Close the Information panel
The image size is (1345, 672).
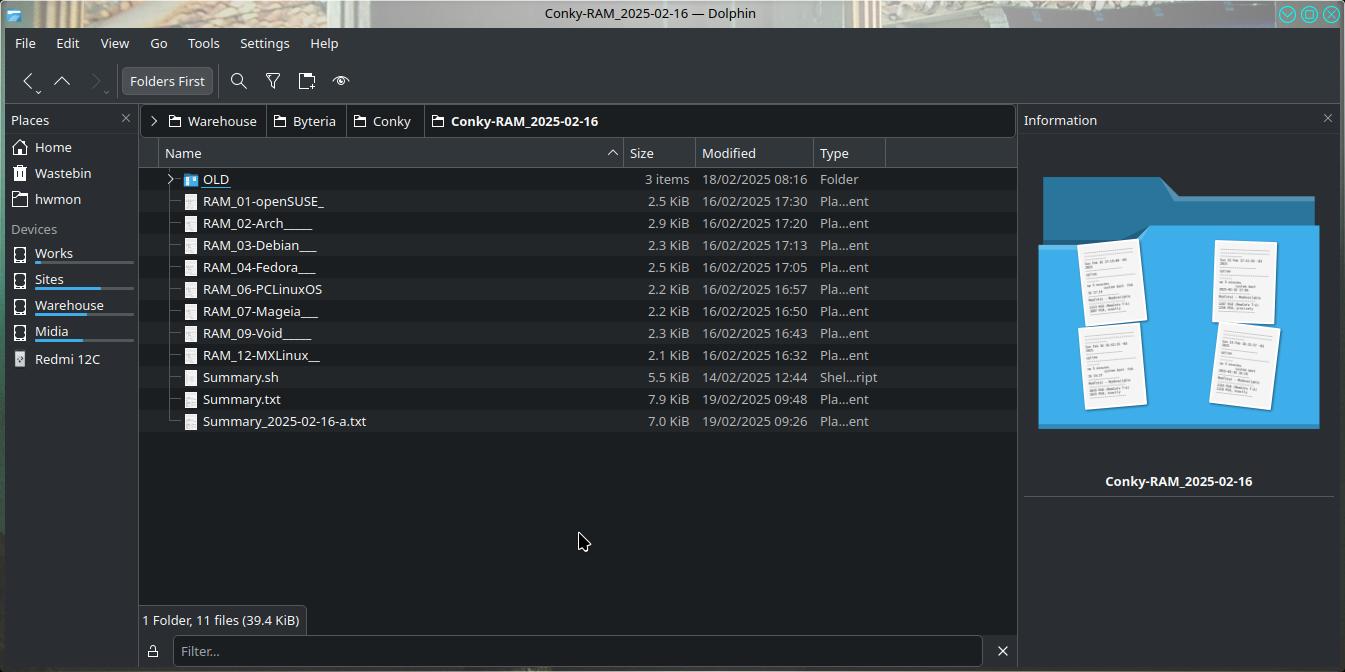[1327, 119]
